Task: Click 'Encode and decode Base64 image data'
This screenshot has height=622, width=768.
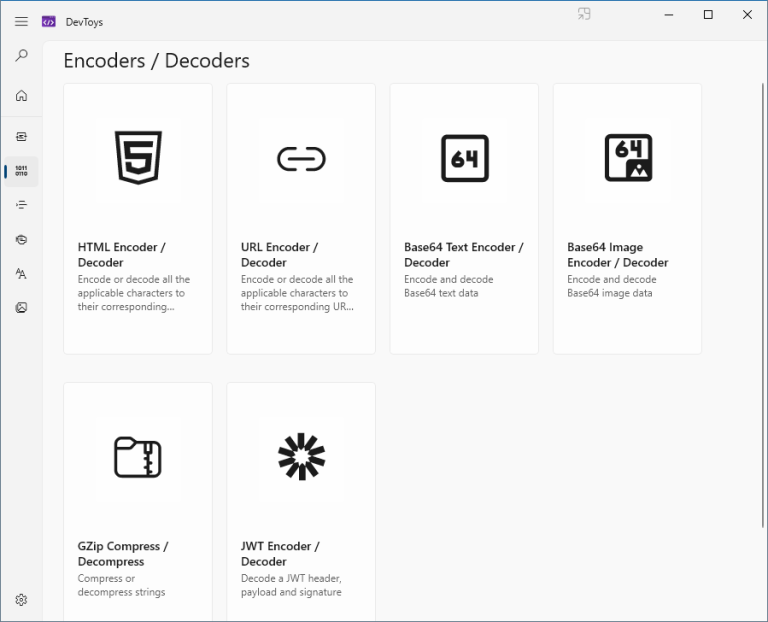Action: pos(612,286)
